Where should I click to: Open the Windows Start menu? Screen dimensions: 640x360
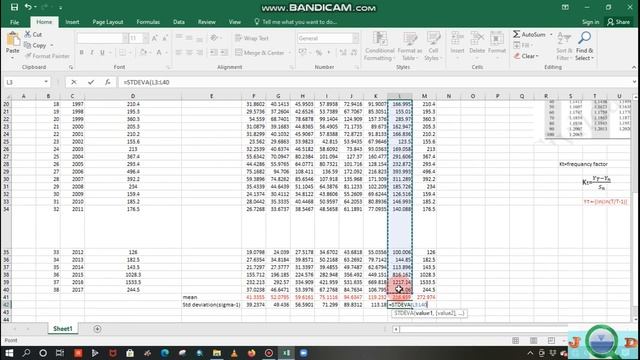point(9,353)
